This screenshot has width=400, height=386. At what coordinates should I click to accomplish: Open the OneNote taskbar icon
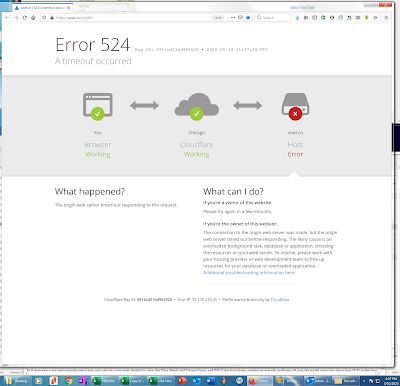point(82,381)
